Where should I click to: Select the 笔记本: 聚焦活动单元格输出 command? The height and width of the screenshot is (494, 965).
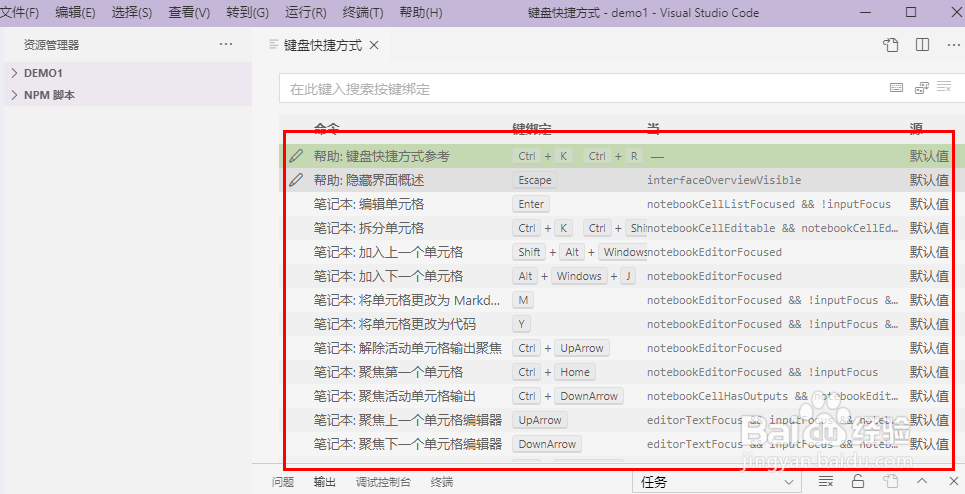tap(394, 396)
